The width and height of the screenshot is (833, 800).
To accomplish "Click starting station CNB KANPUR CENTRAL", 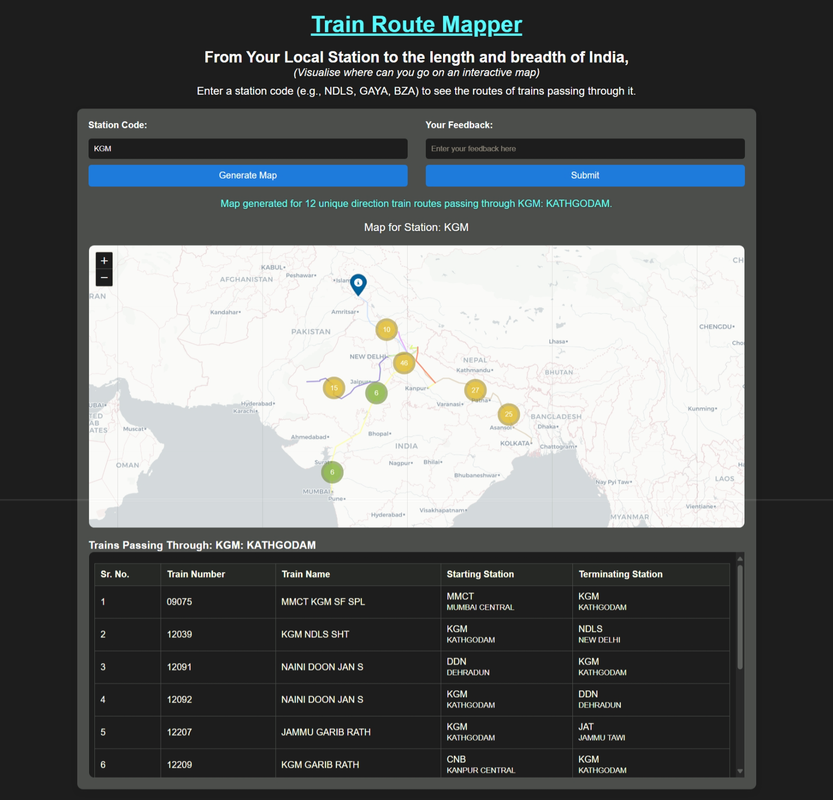I will pyautogui.click(x=481, y=765).
